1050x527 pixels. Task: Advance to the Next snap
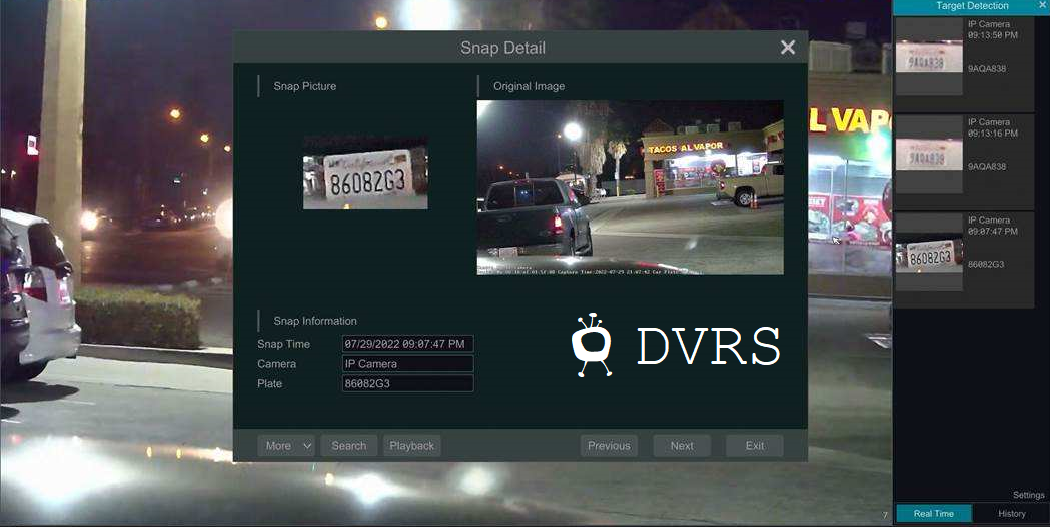[682, 446]
